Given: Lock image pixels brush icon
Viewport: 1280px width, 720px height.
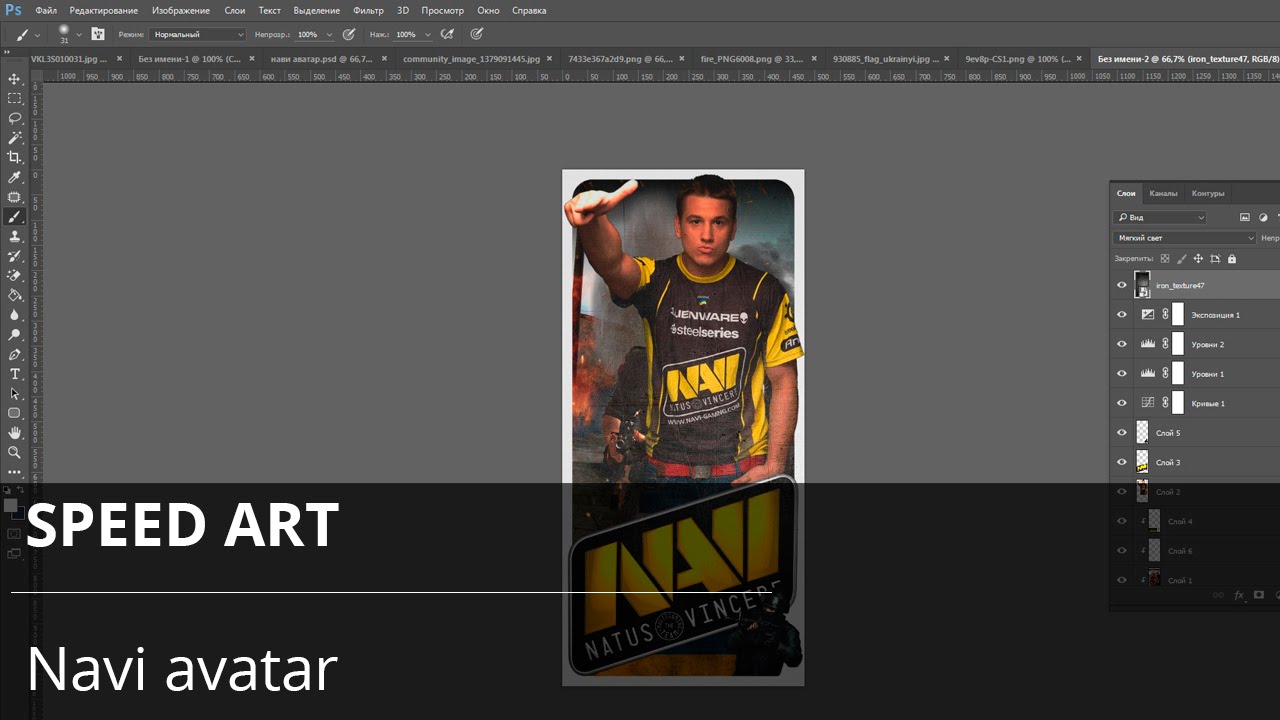Looking at the screenshot, I should (x=1181, y=259).
